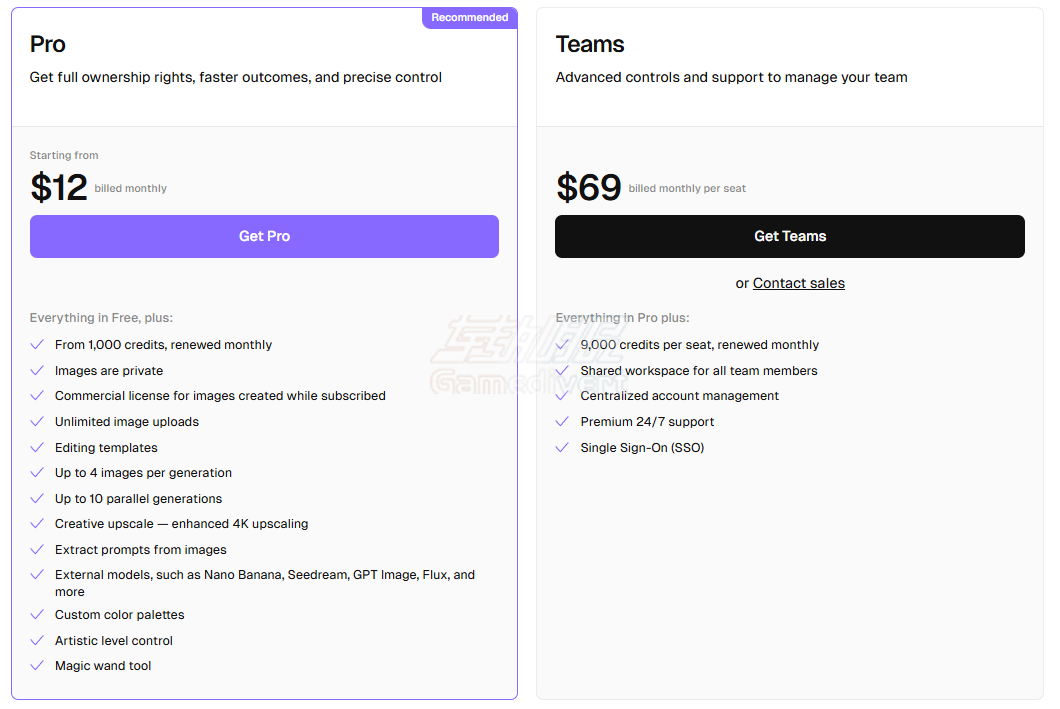Click the feature "Creative upscale — enhanced 4K upscaling"
The width and height of the screenshot is (1060, 709).
pyautogui.click(x=182, y=523)
